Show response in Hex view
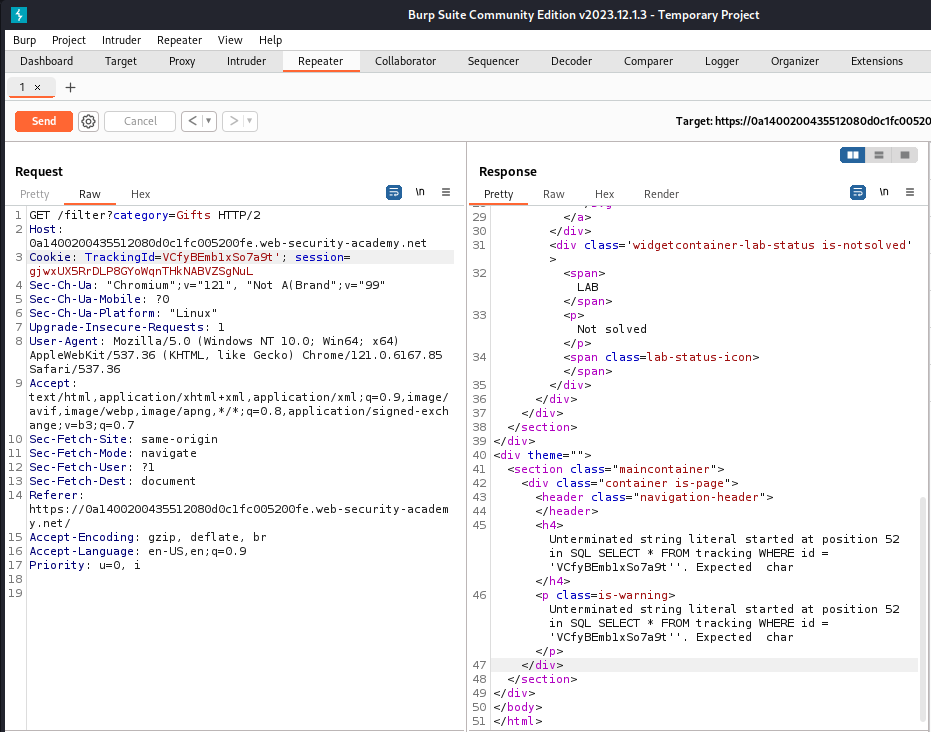This screenshot has height=732, width=931. pos(604,194)
